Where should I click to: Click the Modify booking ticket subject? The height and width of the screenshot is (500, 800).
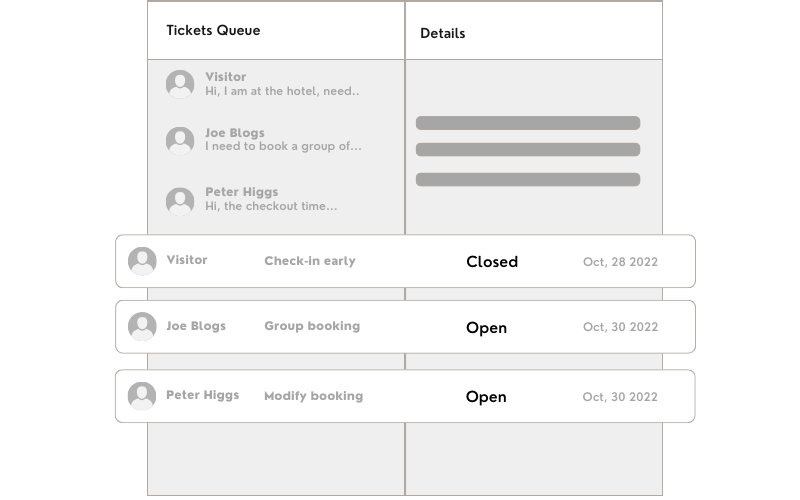pos(313,396)
